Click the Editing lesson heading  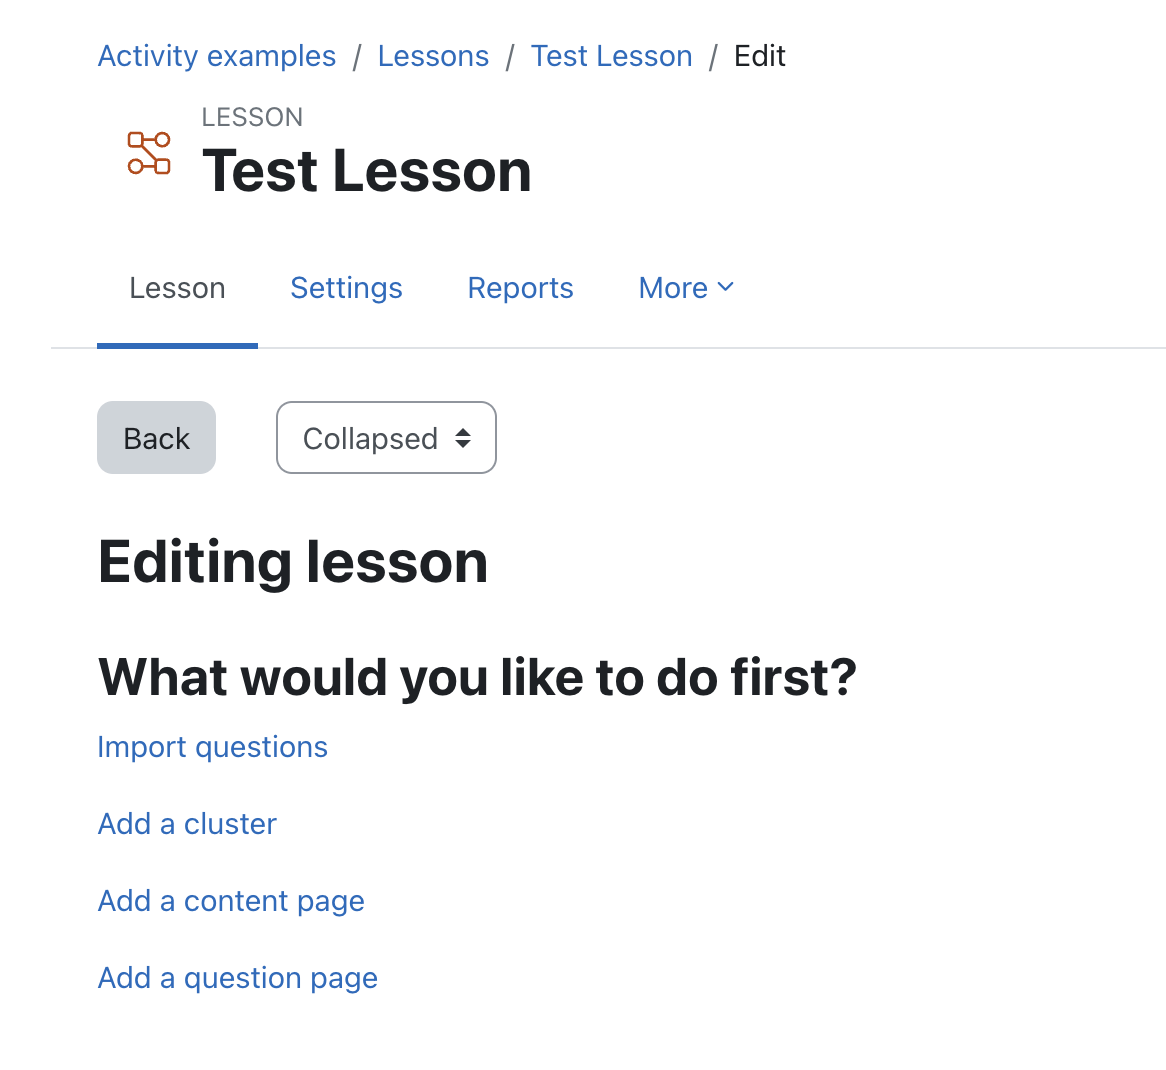tap(293, 562)
